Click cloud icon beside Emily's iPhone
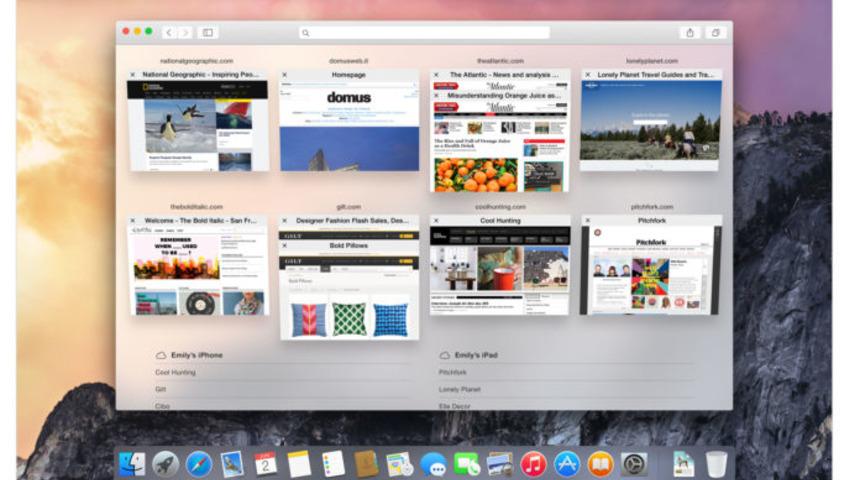This screenshot has width=860, height=480. 161,355
